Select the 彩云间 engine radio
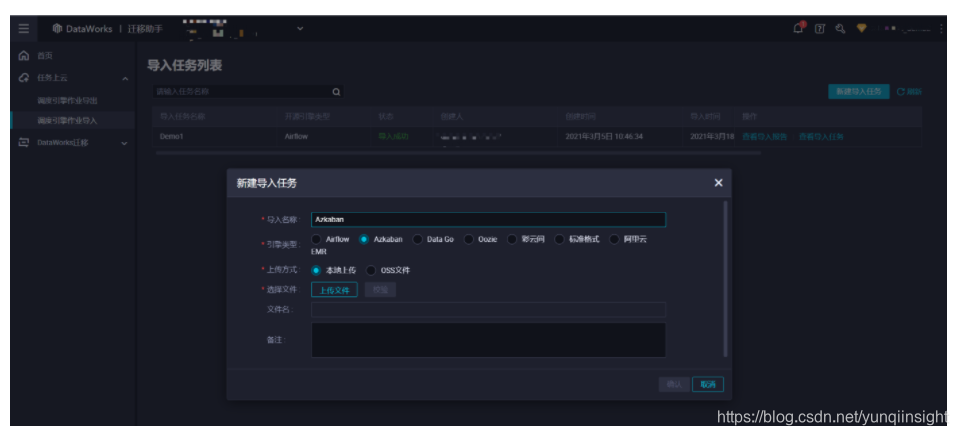Viewport: 959px width, 436px height. click(x=512, y=239)
